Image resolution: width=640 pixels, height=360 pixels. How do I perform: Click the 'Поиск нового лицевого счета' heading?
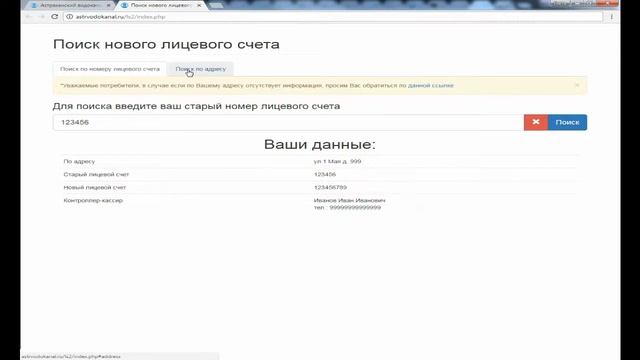[x=166, y=44]
